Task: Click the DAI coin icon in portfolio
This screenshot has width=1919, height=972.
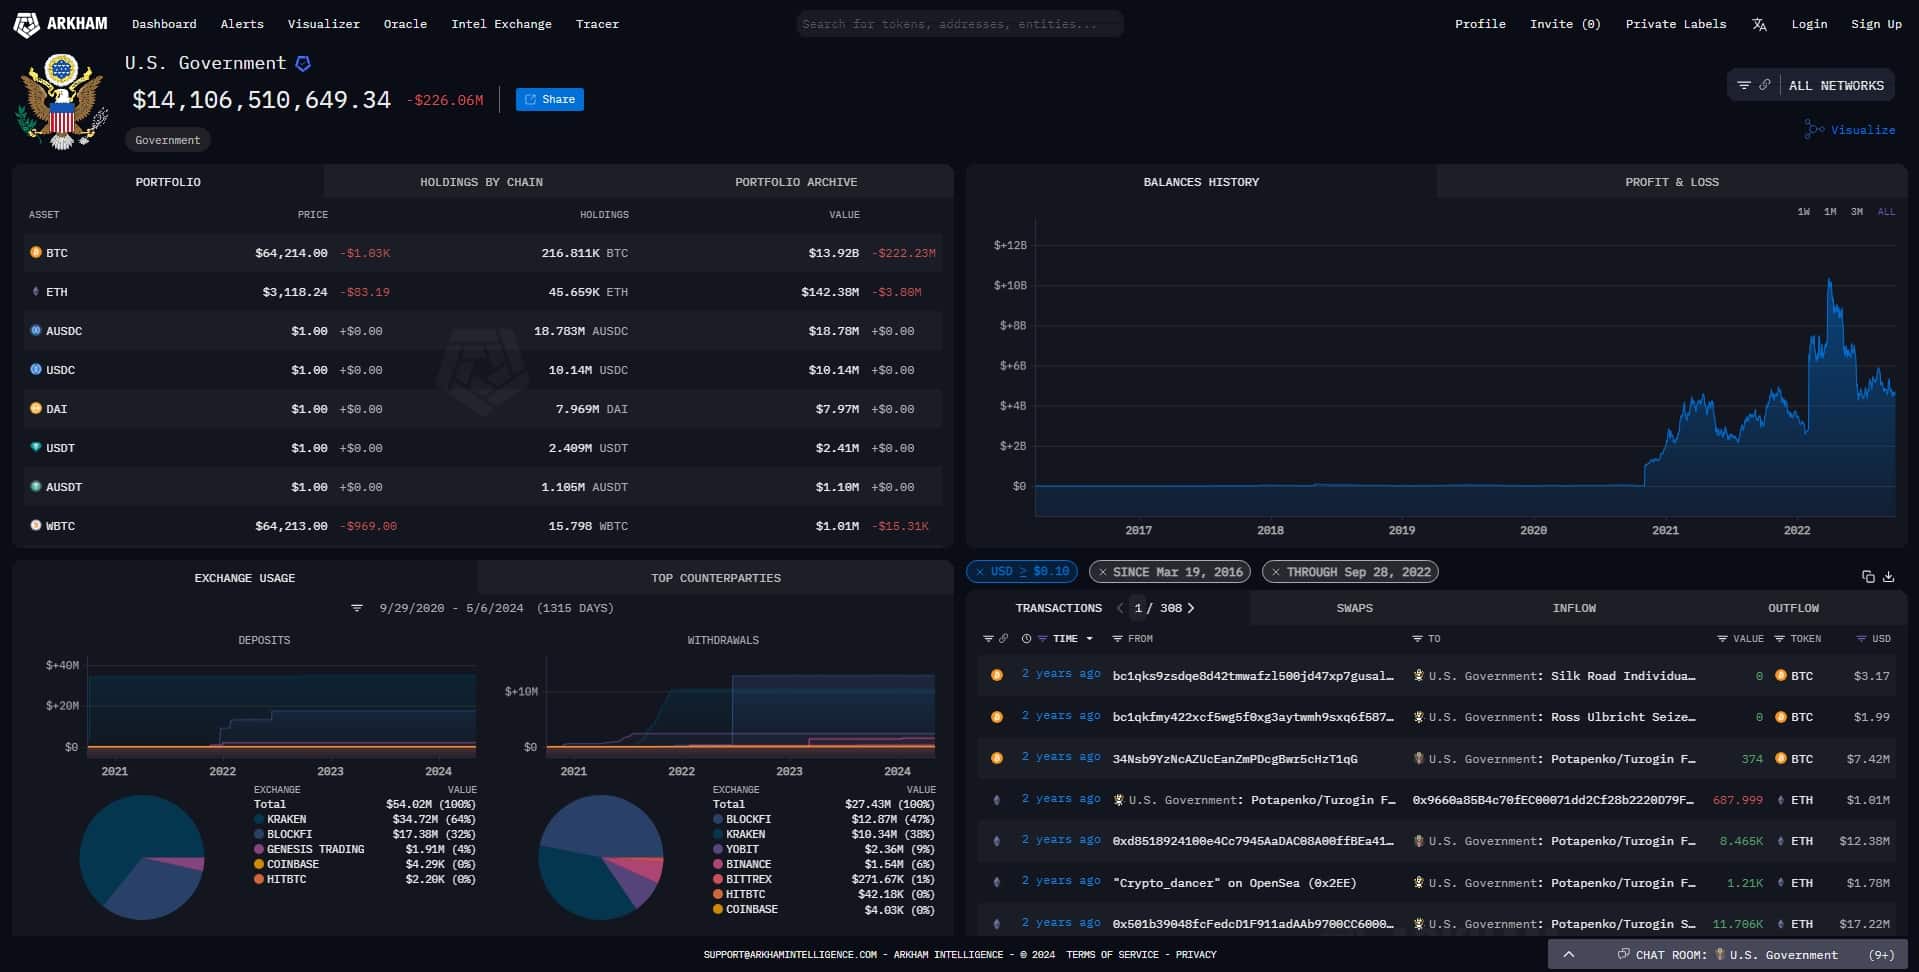Action: pos(36,409)
